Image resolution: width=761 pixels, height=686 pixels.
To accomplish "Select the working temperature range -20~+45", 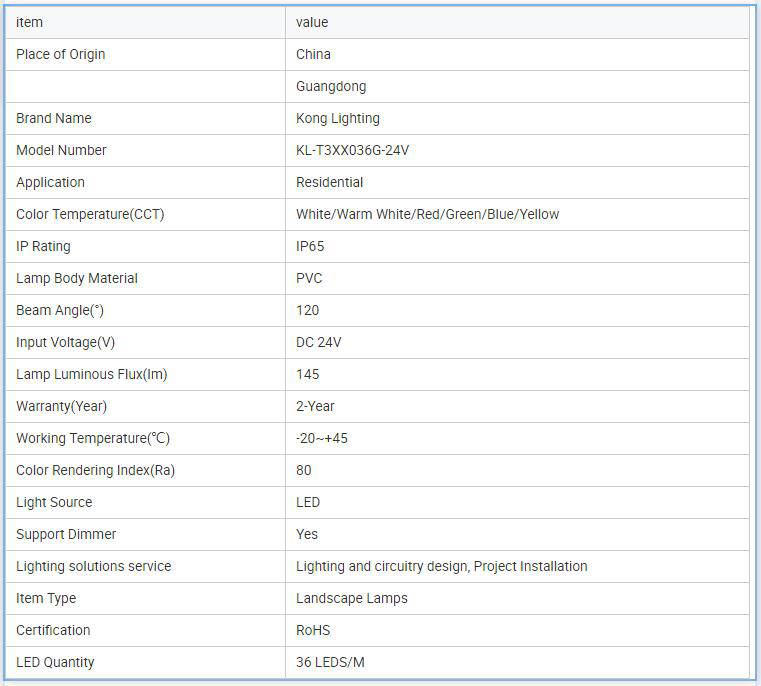I will [x=321, y=438].
